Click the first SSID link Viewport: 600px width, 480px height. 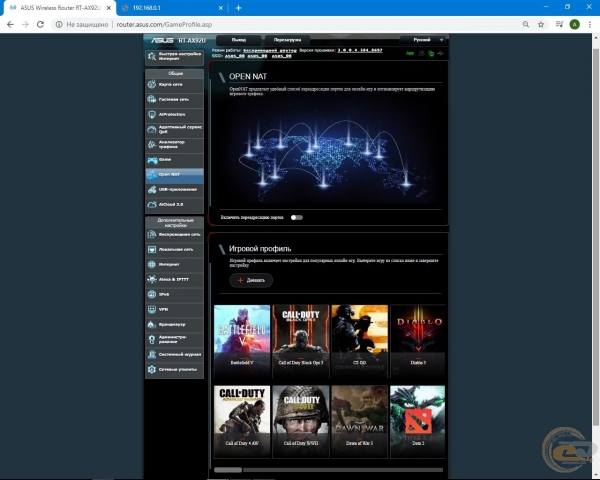235,56
